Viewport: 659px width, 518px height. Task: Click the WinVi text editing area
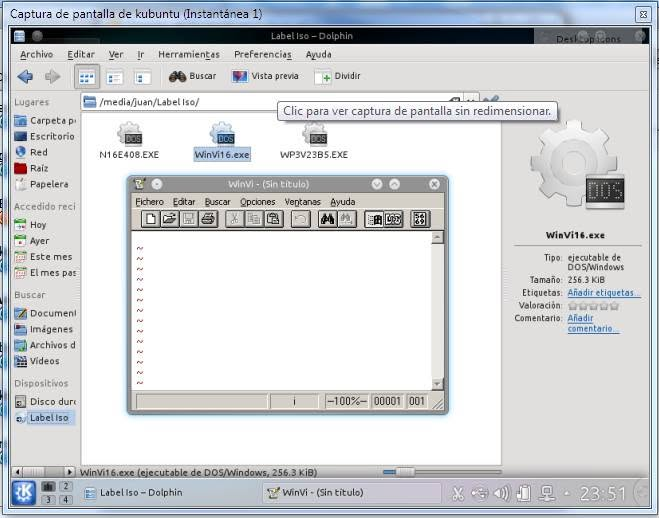click(282, 310)
